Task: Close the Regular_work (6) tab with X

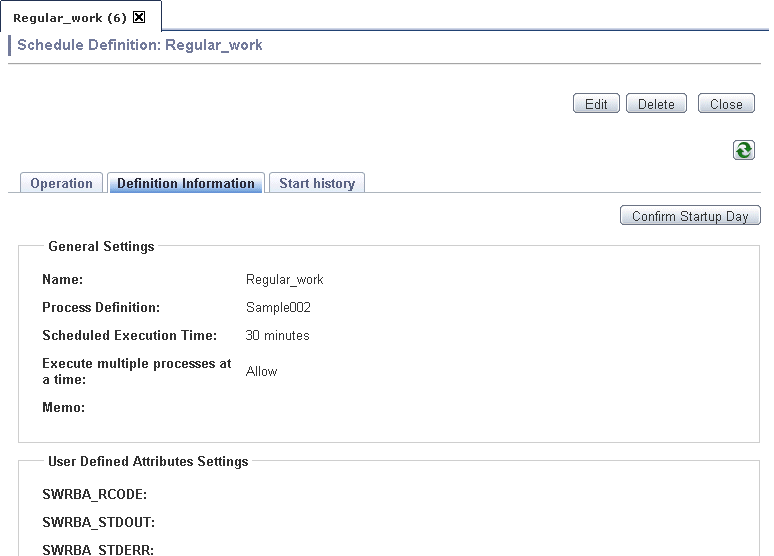Action: click(140, 17)
